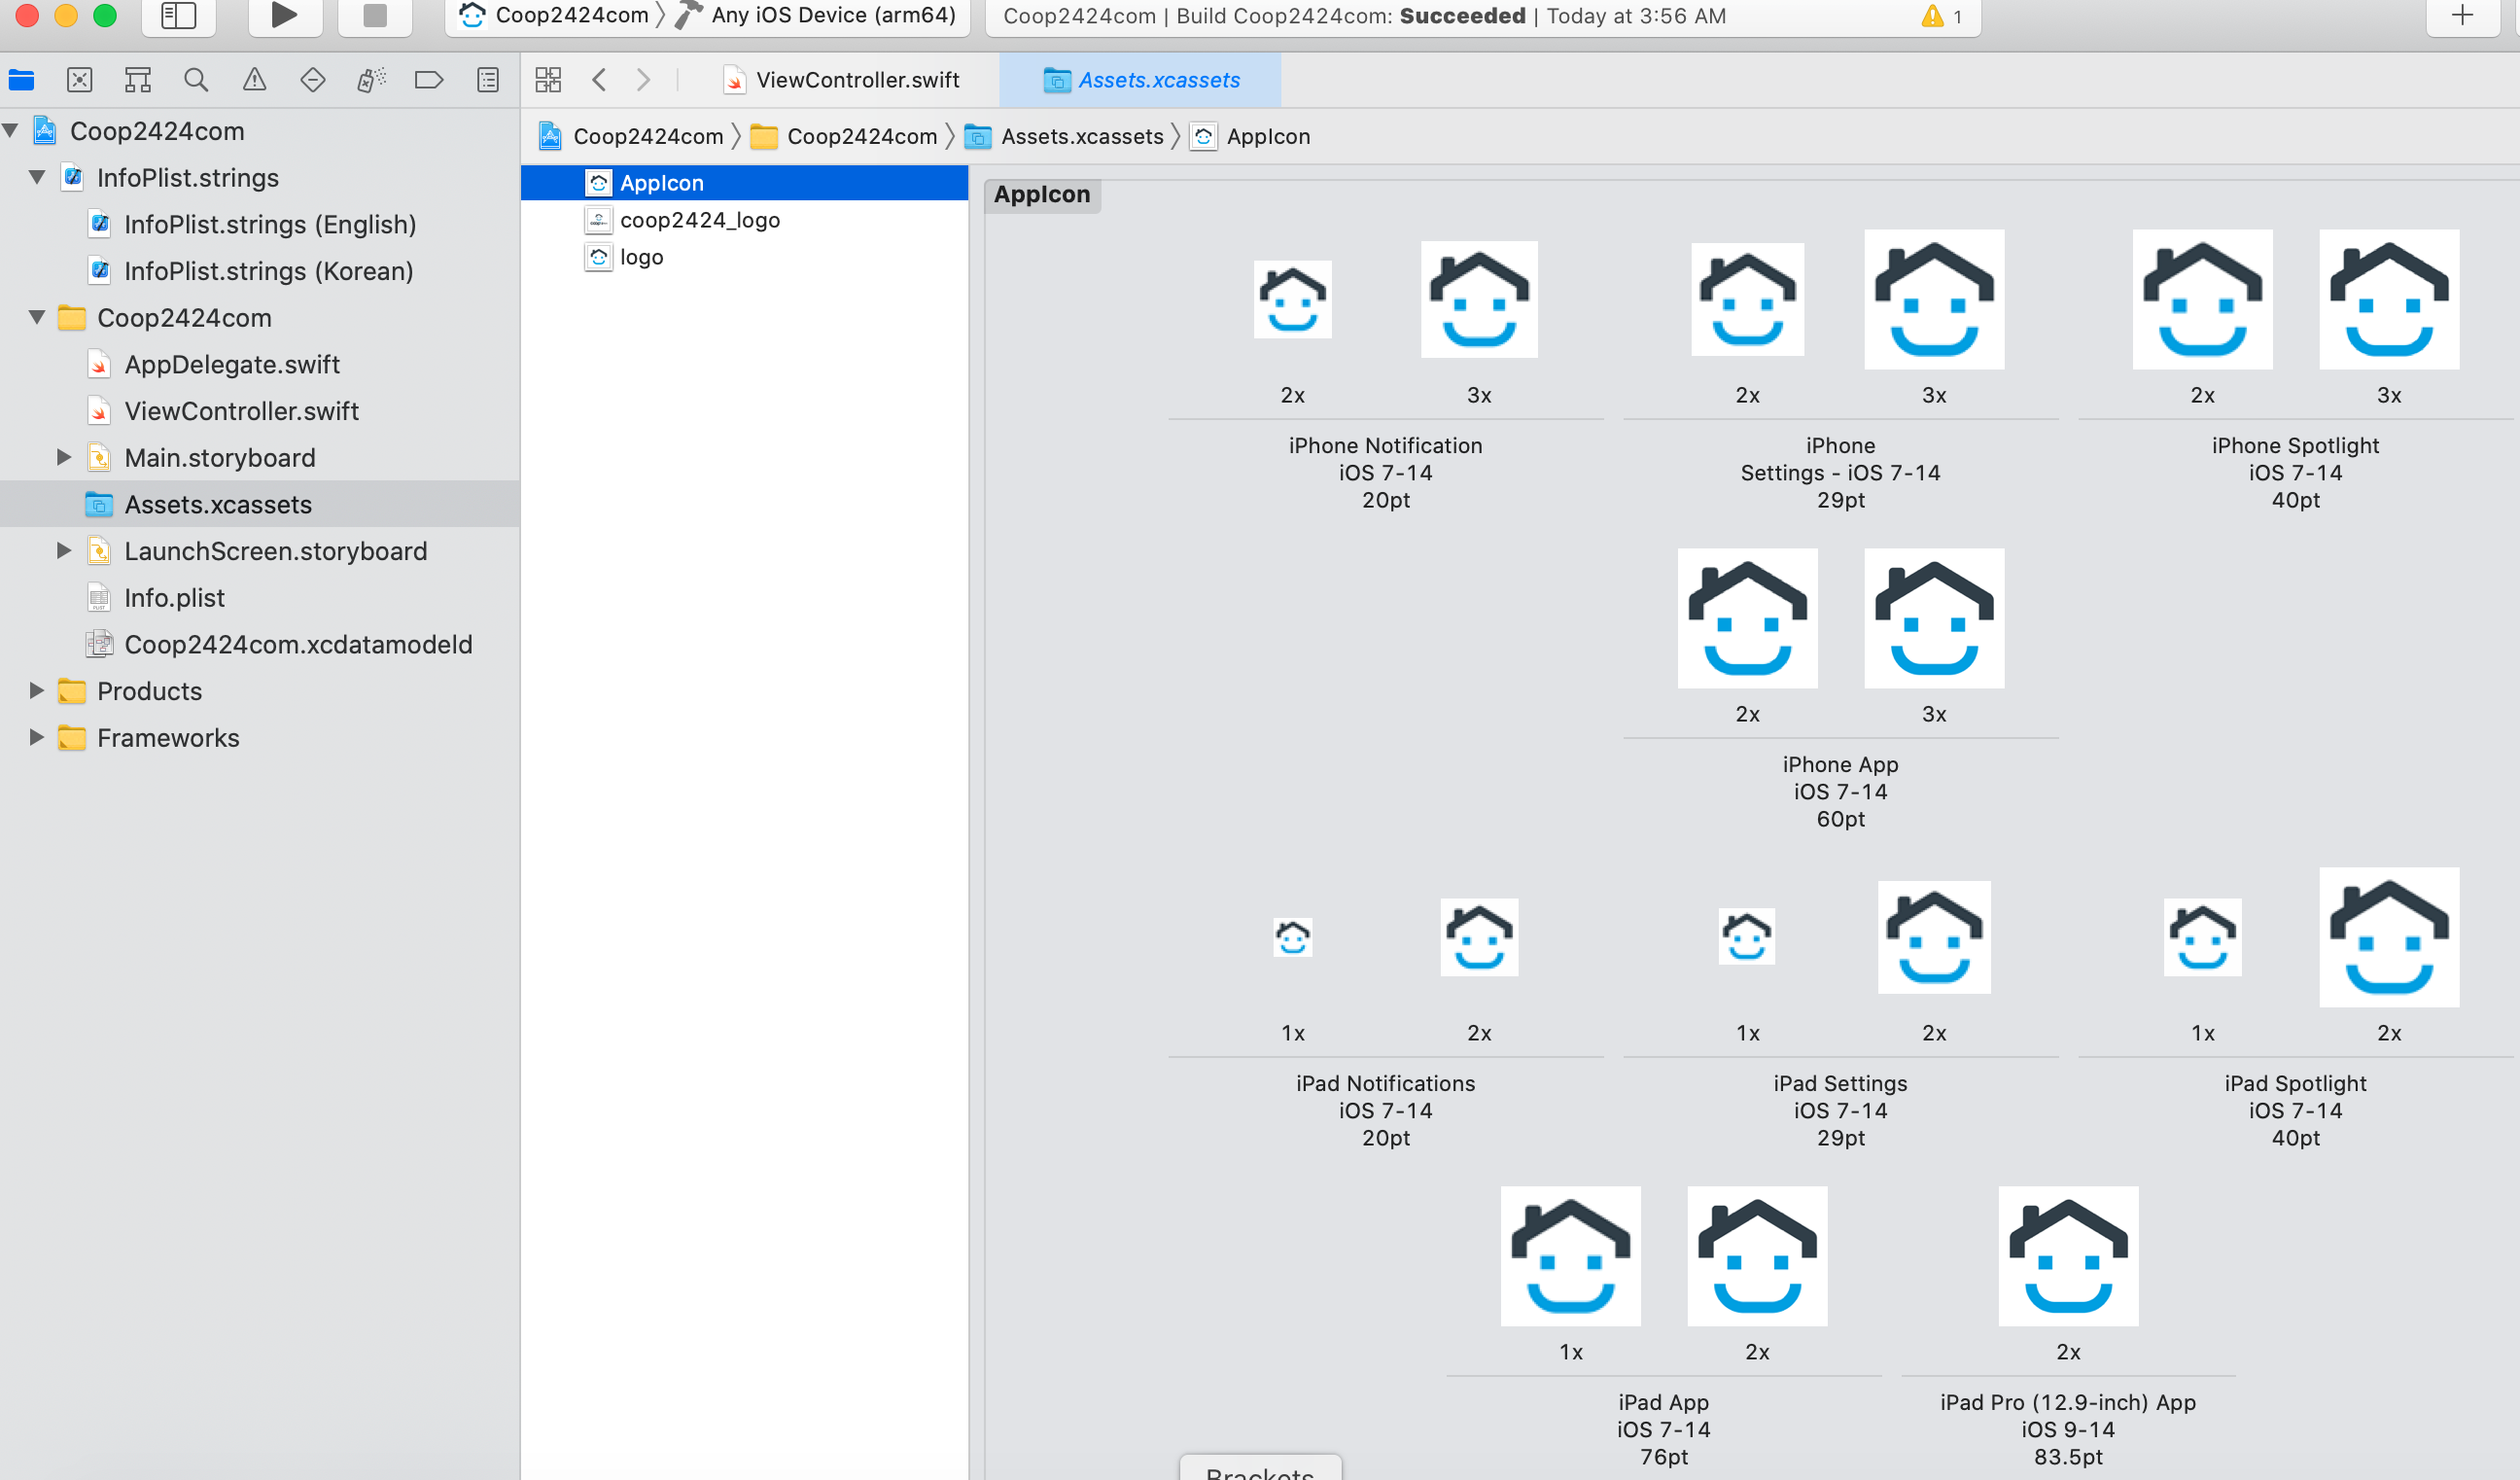Image resolution: width=2520 pixels, height=1480 pixels.
Task: Open the Symbol navigator icon
Action: (138, 80)
